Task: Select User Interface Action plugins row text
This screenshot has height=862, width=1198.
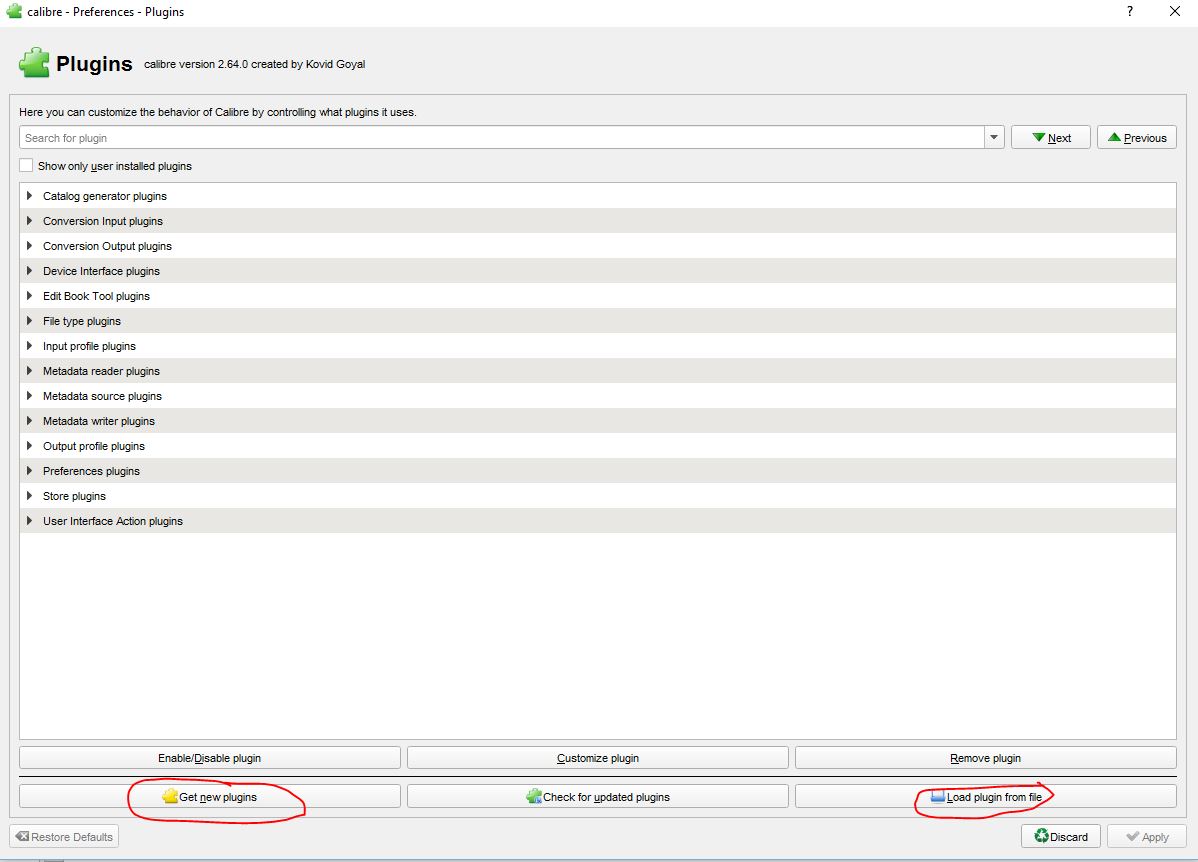Action: tap(113, 521)
